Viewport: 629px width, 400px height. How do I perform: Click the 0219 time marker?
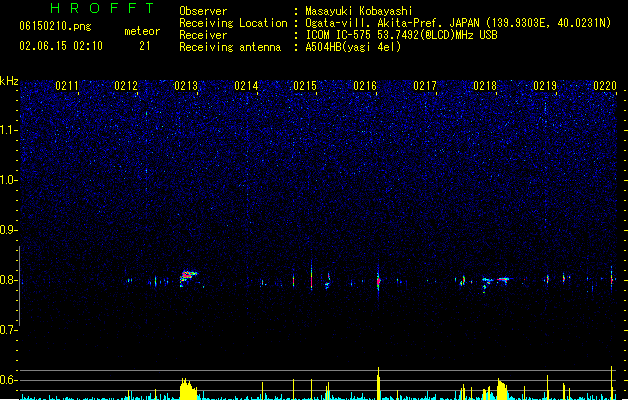[x=545, y=86]
